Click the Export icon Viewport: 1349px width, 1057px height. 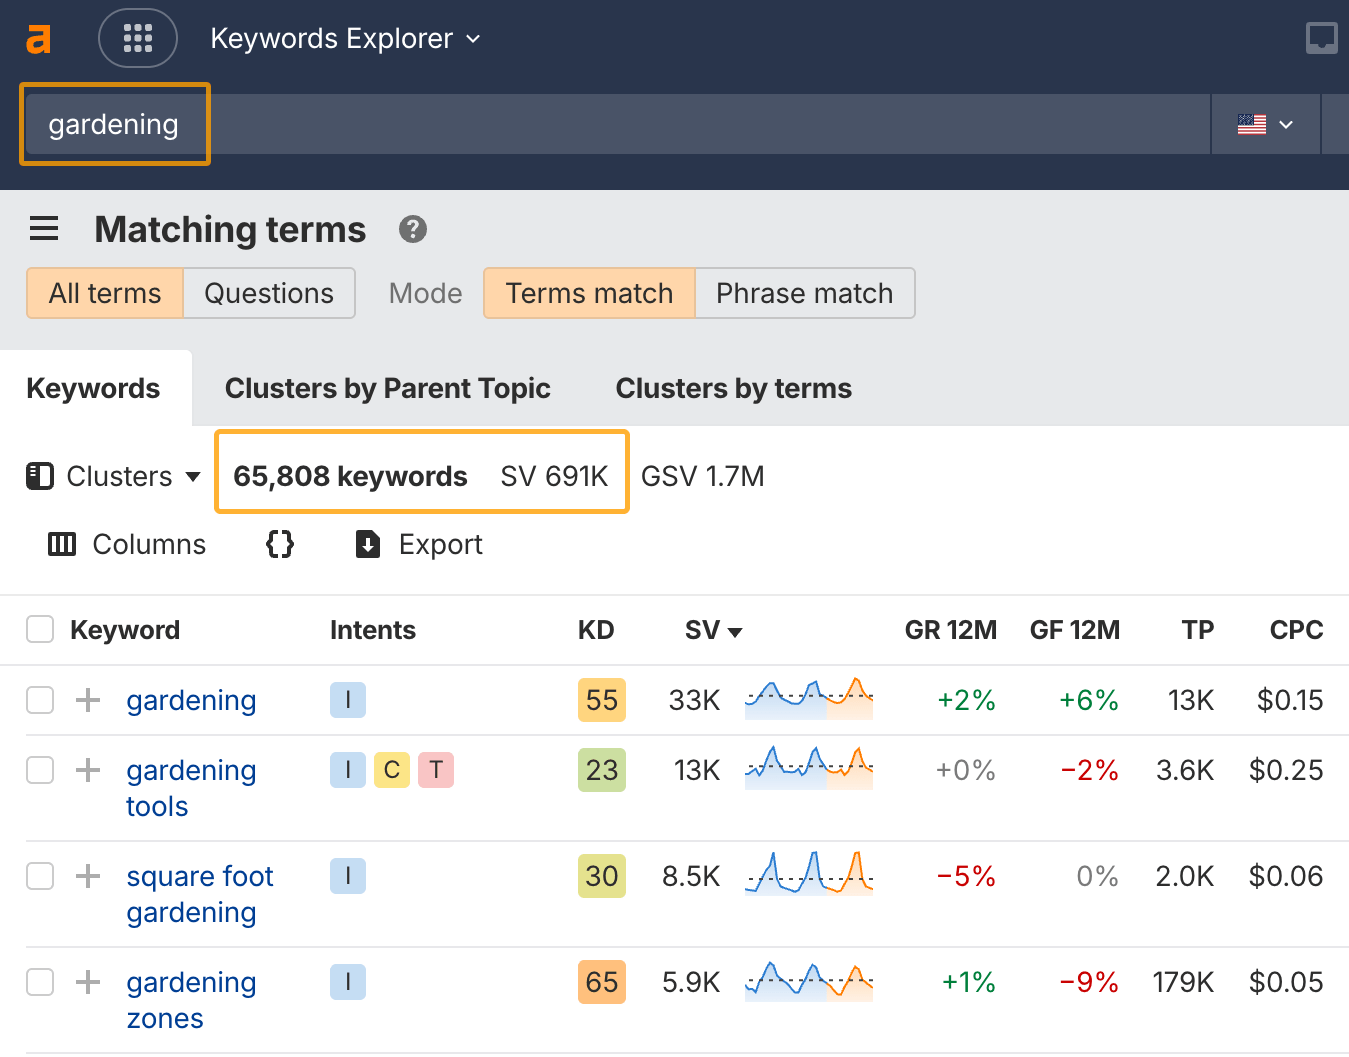point(367,544)
